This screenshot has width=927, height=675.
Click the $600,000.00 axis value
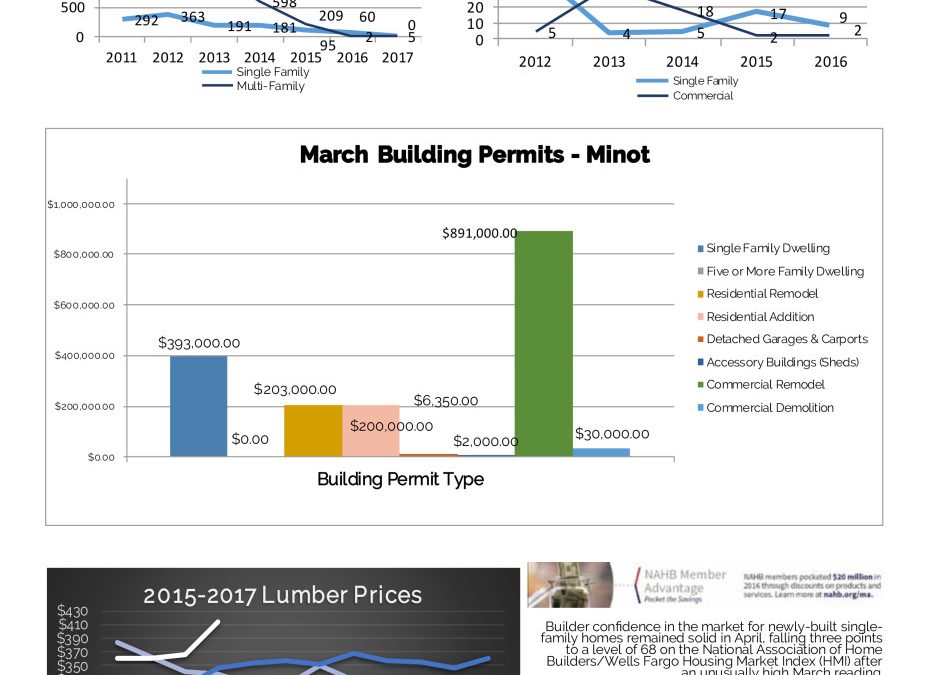pyautogui.click(x=84, y=306)
